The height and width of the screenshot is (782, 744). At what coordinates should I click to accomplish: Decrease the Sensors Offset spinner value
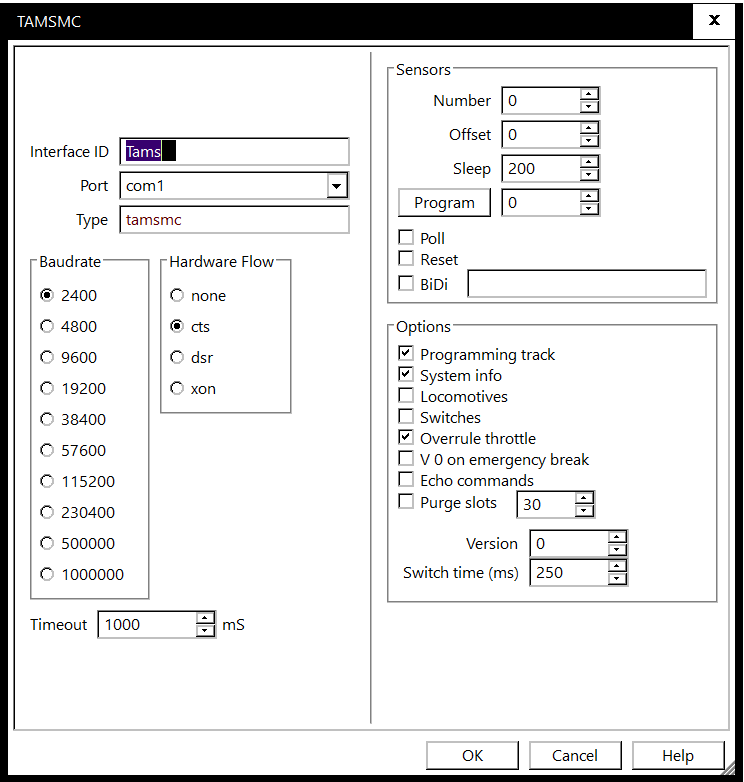coord(589,141)
